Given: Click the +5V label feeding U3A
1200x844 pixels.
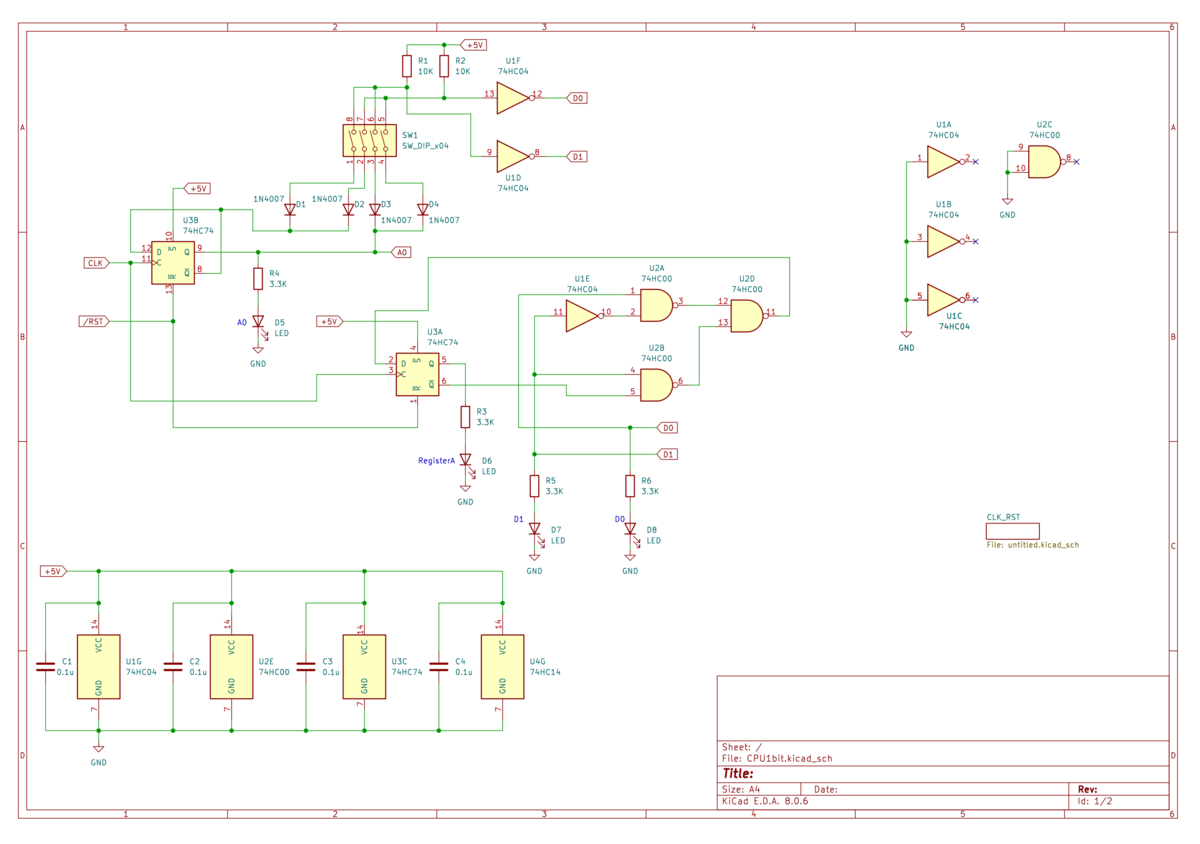Looking at the screenshot, I should point(330,321).
